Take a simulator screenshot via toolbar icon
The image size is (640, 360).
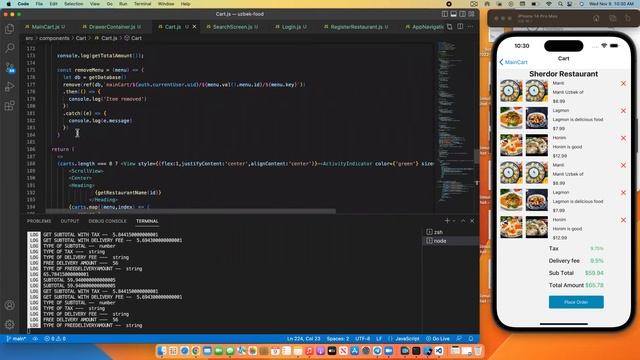pyautogui.click(x=612, y=18)
